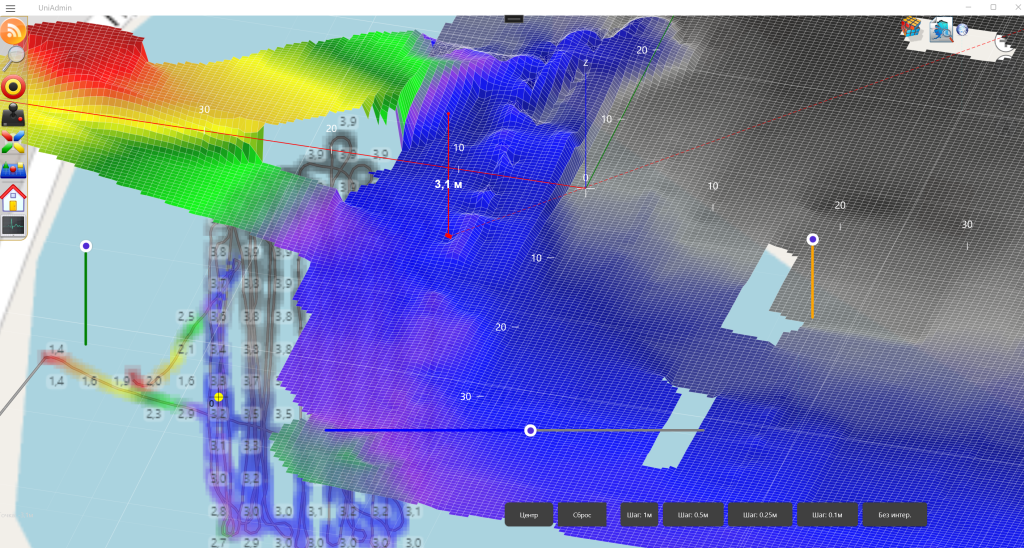Click the colorful 3D cube icon

tap(911, 27)
